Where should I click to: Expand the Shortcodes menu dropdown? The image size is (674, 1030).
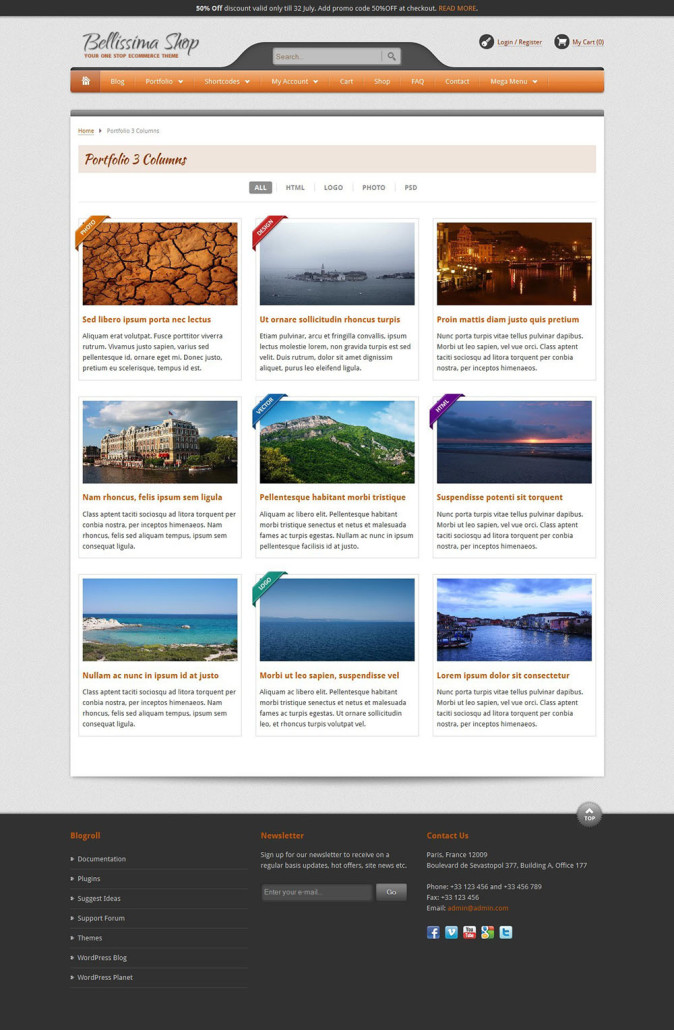(x=227, y=81)
